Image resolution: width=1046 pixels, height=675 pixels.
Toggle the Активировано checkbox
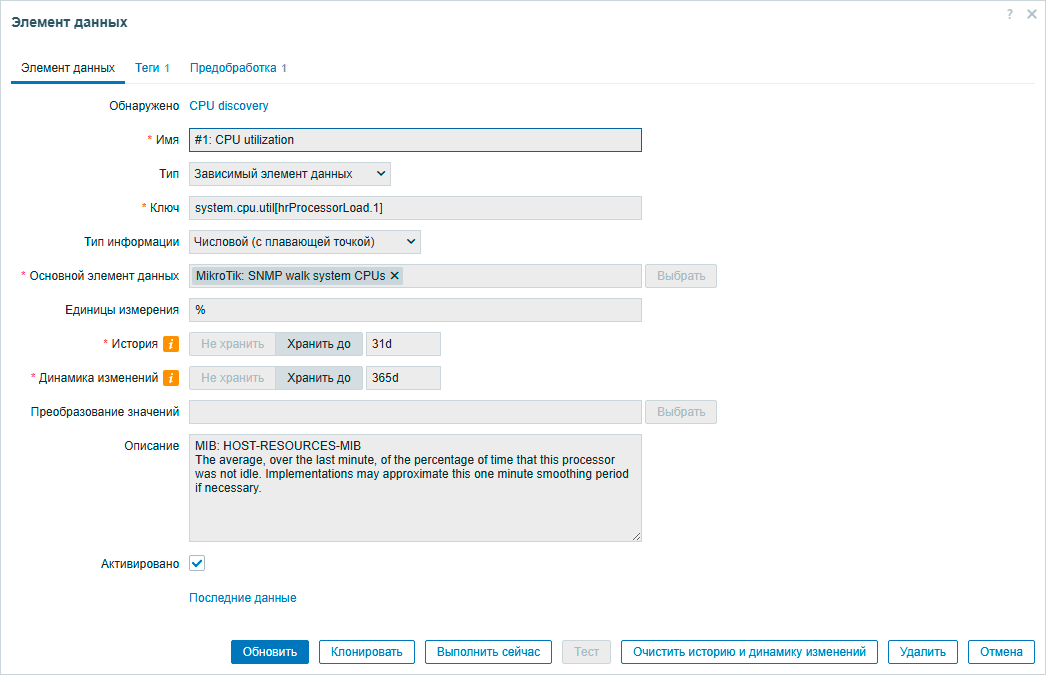coord(197,563)
